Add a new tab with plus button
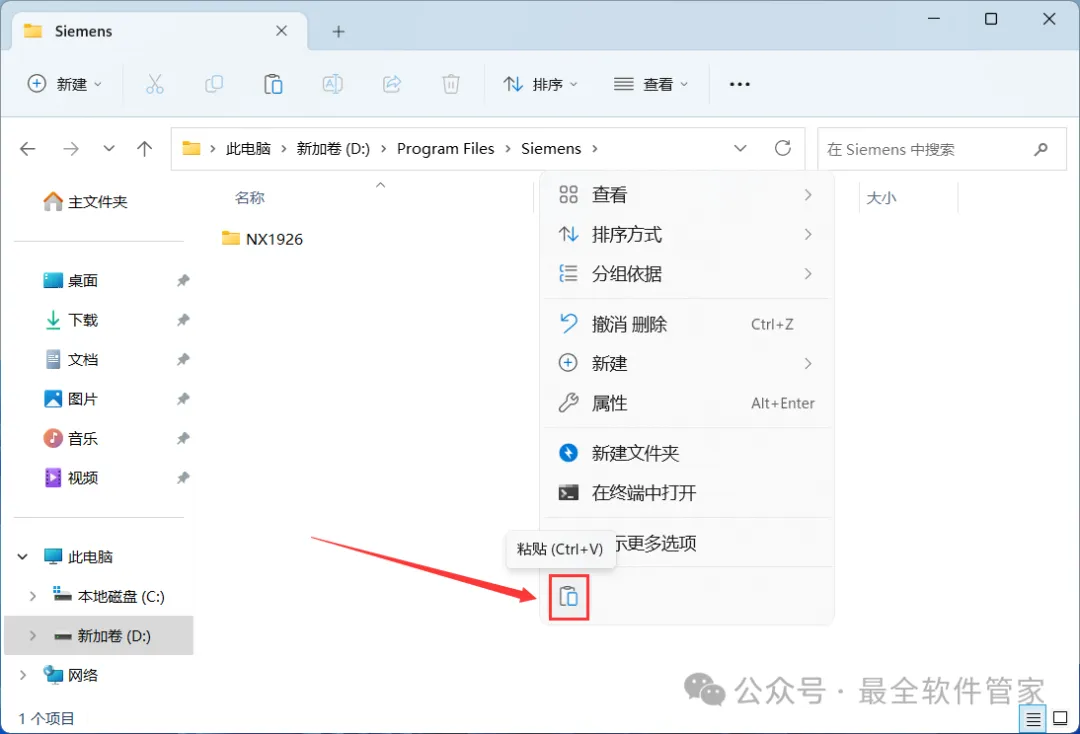 tap(338, 32)
